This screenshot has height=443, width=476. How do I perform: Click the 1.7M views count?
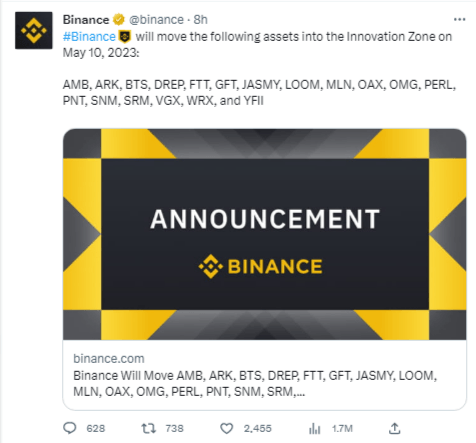[342, 428]
